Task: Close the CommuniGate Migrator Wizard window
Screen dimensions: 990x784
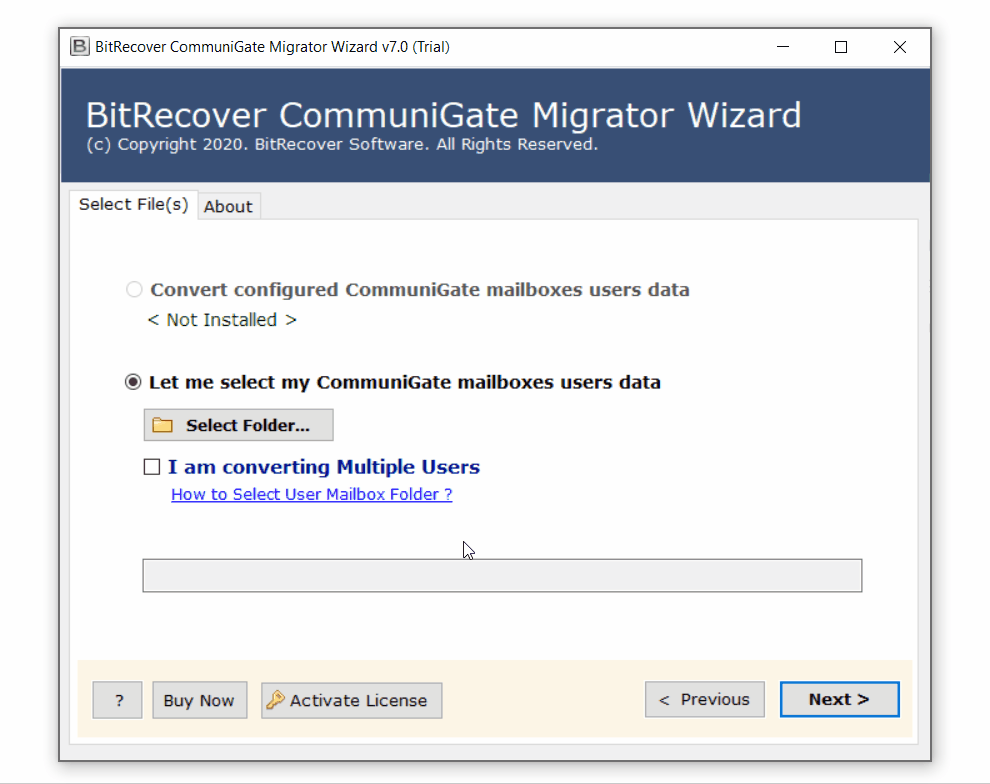Action: 900,47
